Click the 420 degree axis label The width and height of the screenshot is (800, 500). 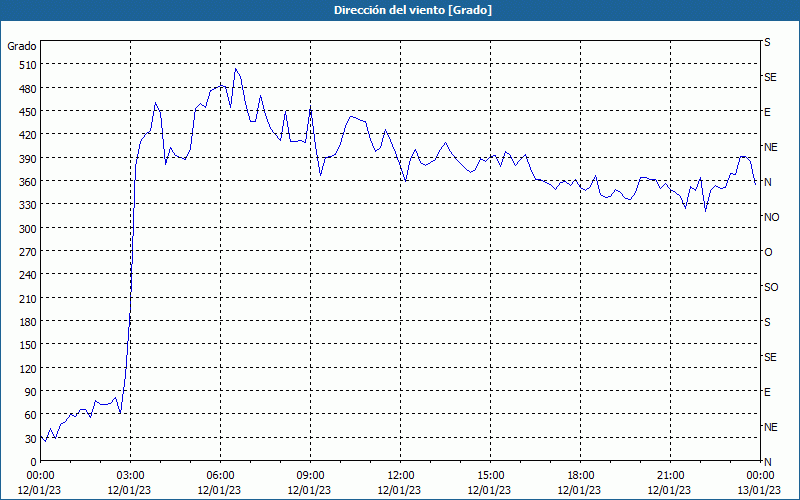point(28,135)
